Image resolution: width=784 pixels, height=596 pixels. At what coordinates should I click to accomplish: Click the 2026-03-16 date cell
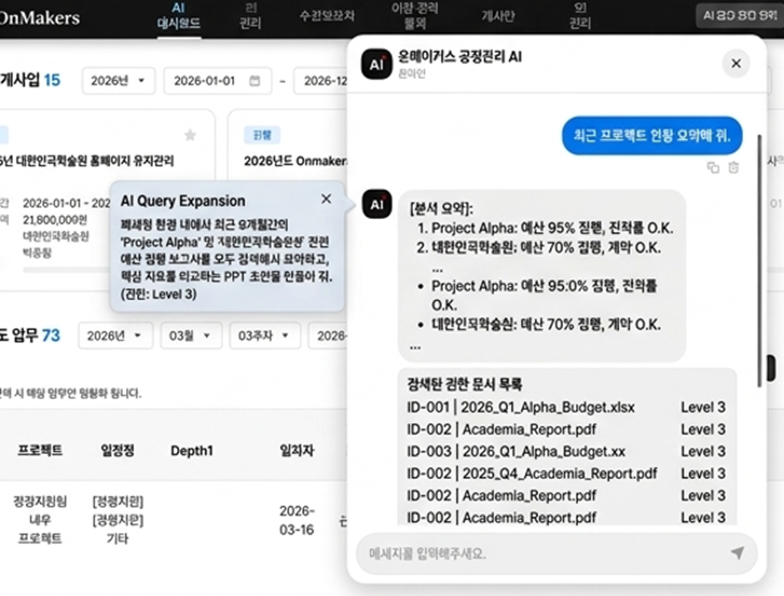coord(297,520)
